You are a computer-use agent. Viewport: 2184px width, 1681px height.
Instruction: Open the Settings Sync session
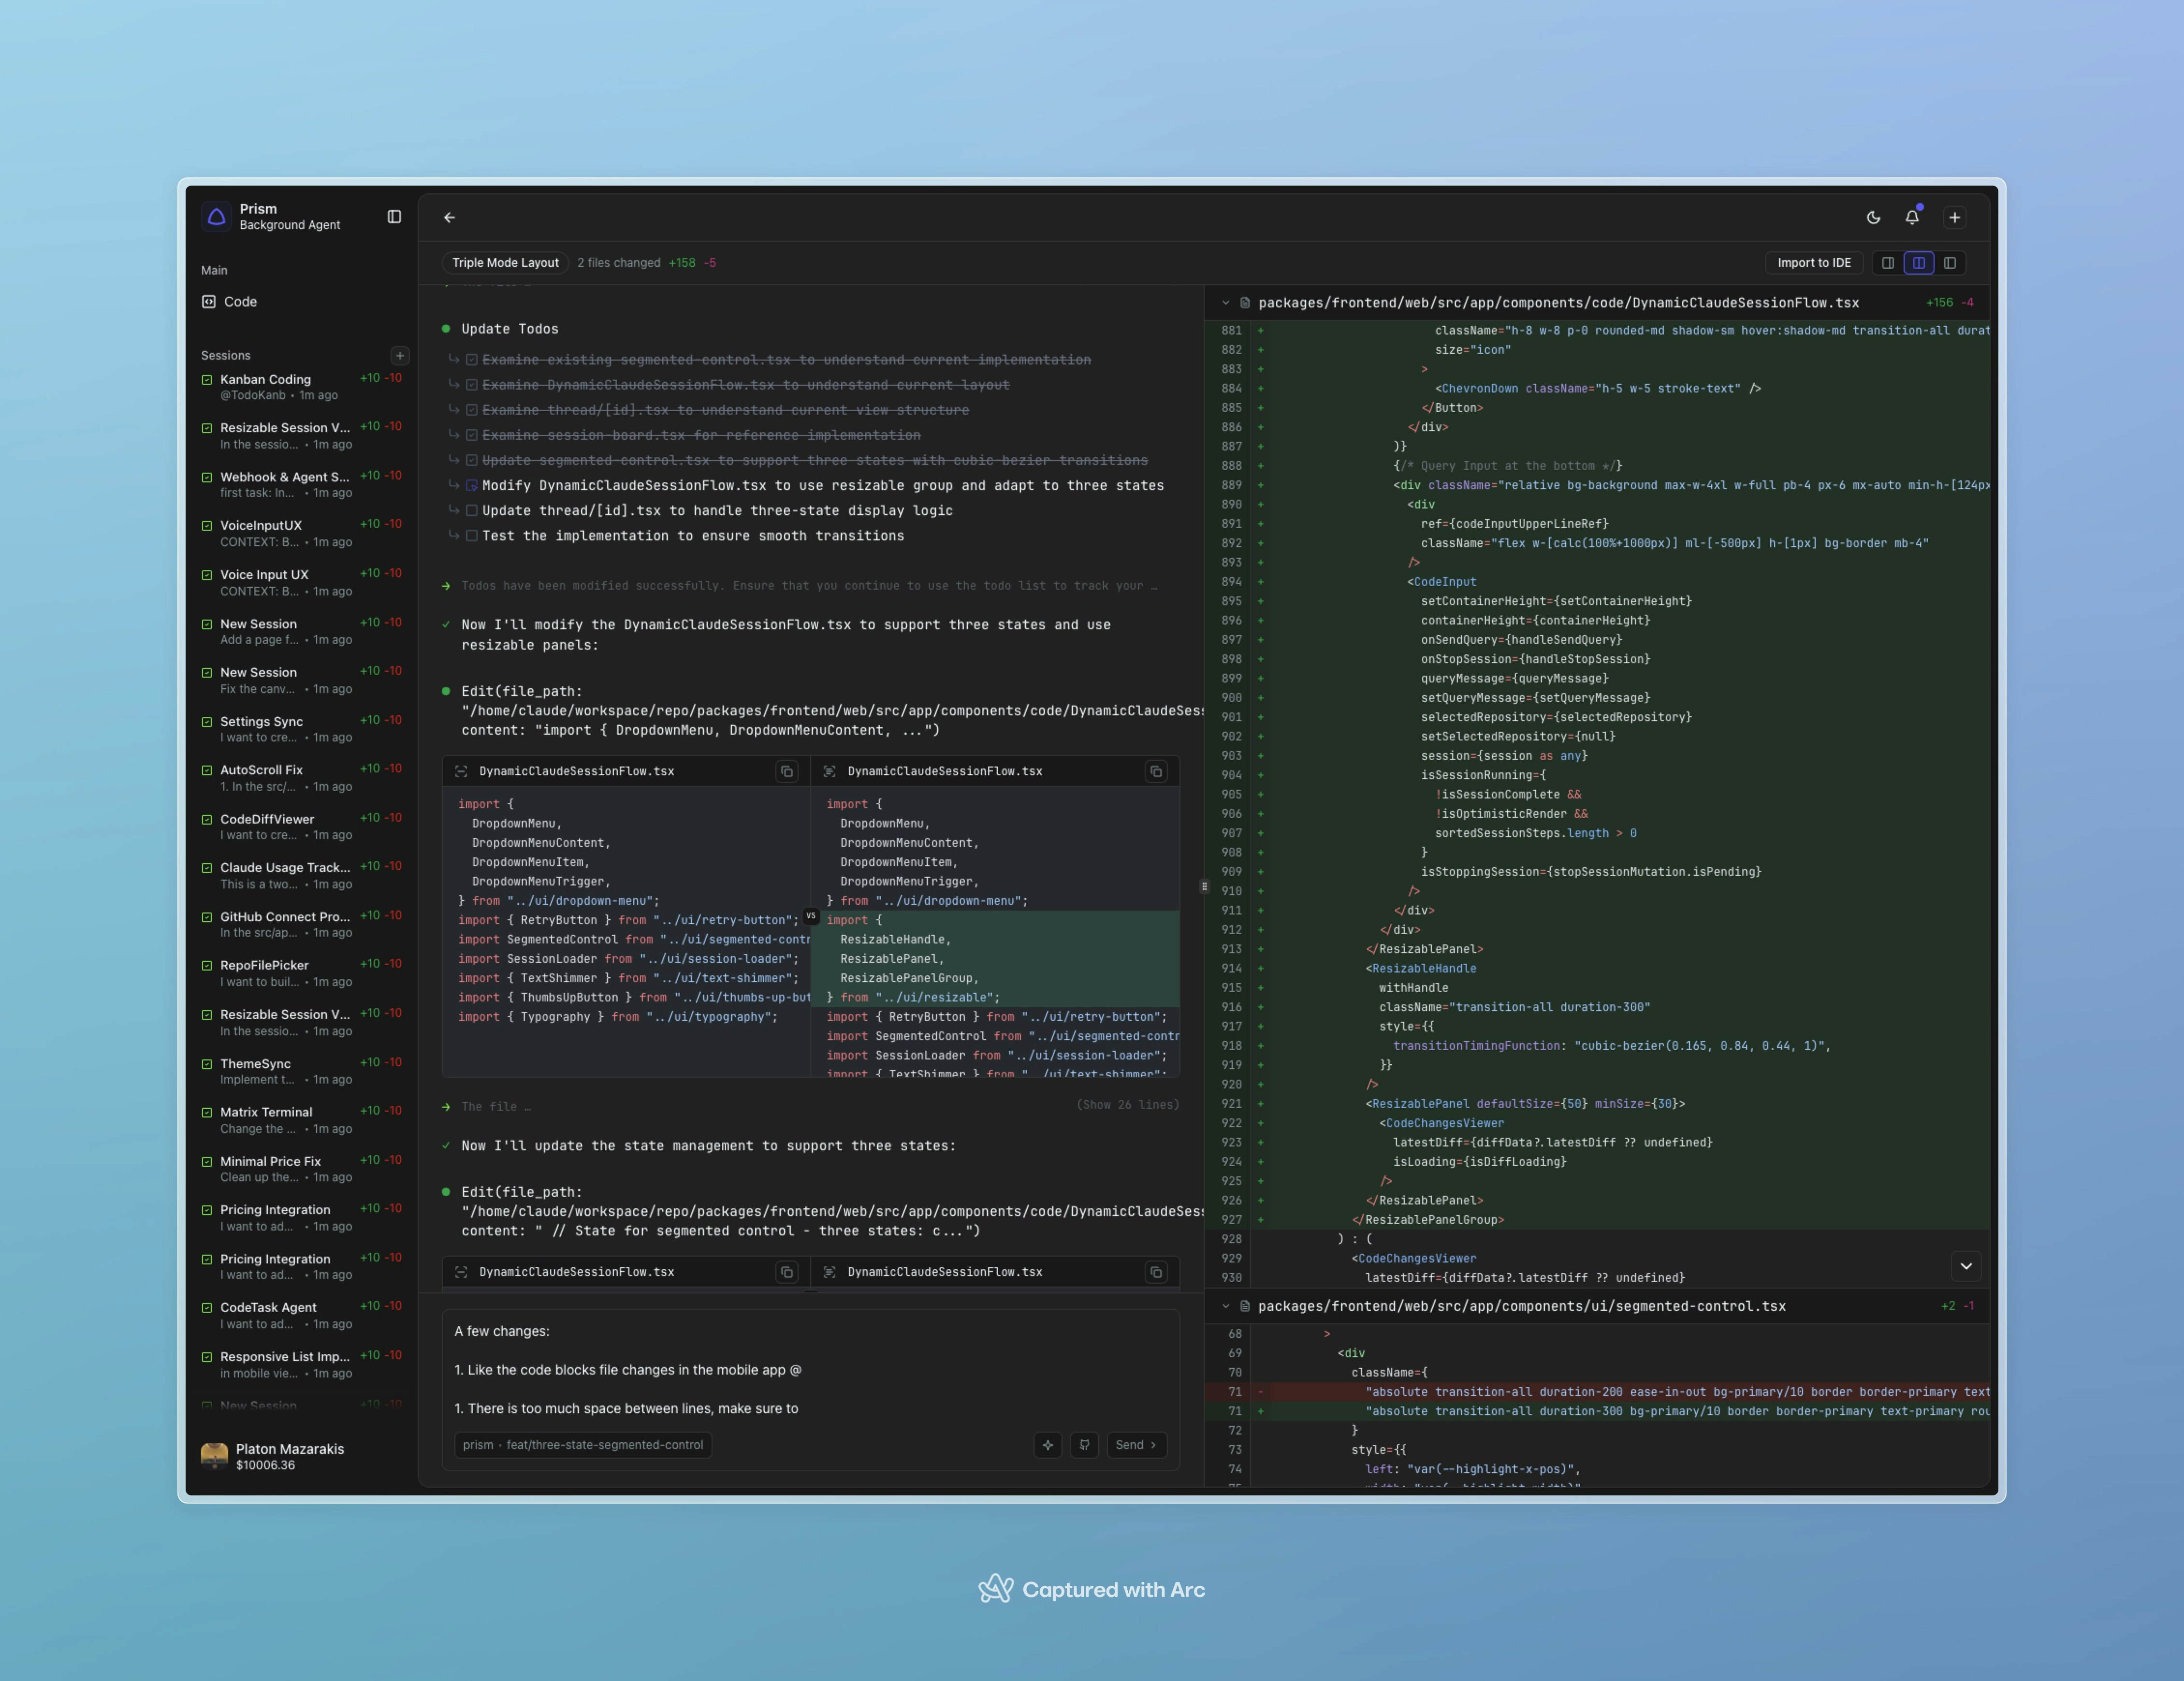pos(302,729)
